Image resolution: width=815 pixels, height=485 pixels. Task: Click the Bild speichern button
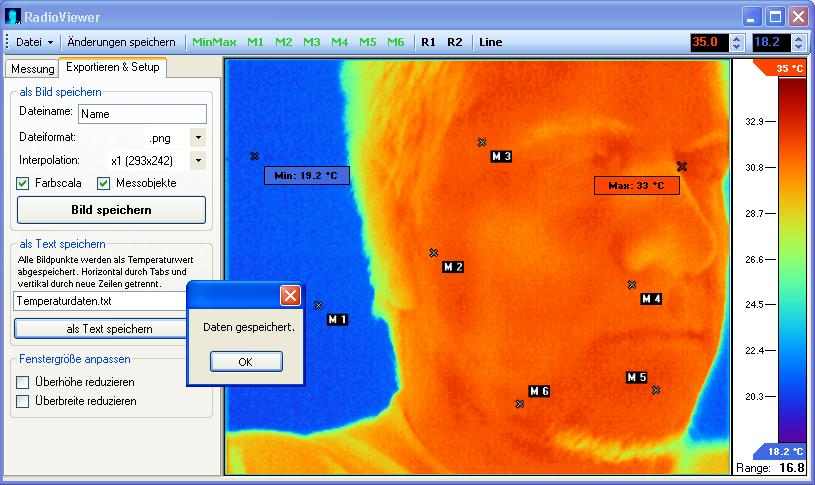point(111,210)
